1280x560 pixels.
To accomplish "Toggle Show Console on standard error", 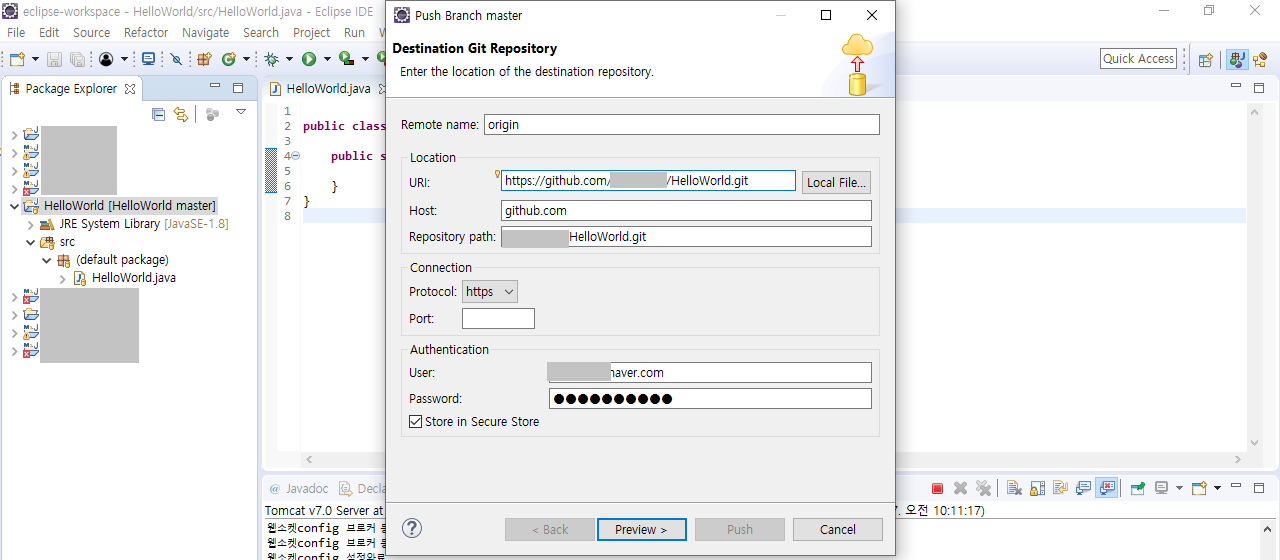I will pos(1107,489).
